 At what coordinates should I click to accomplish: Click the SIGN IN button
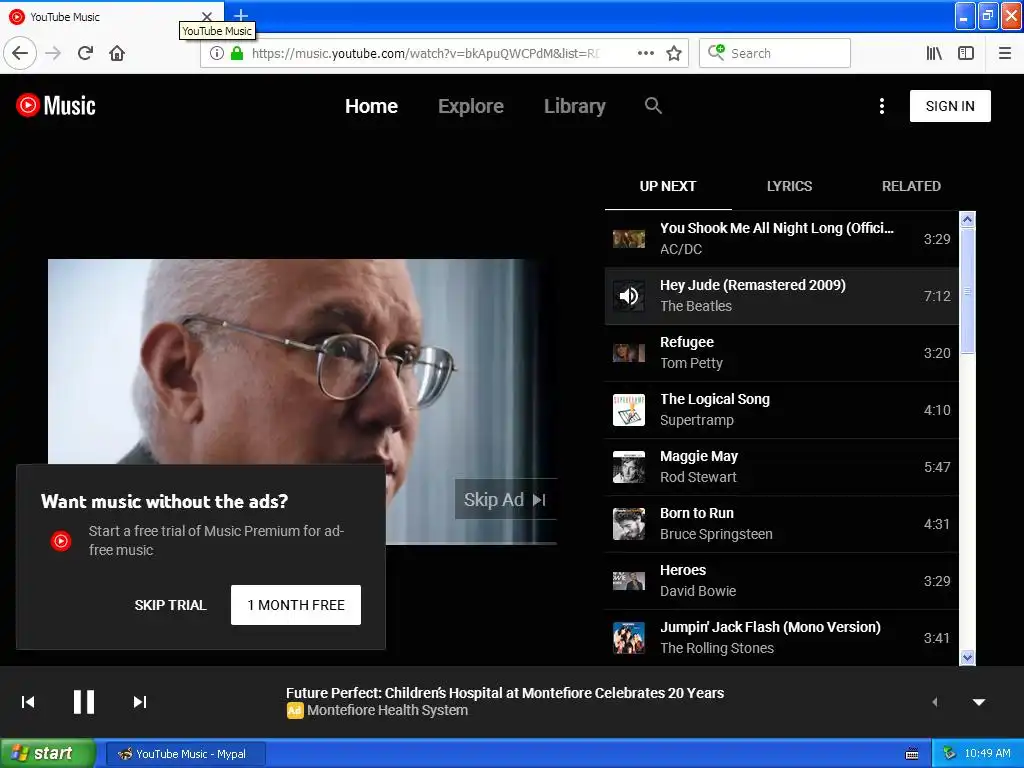(950, 106)
